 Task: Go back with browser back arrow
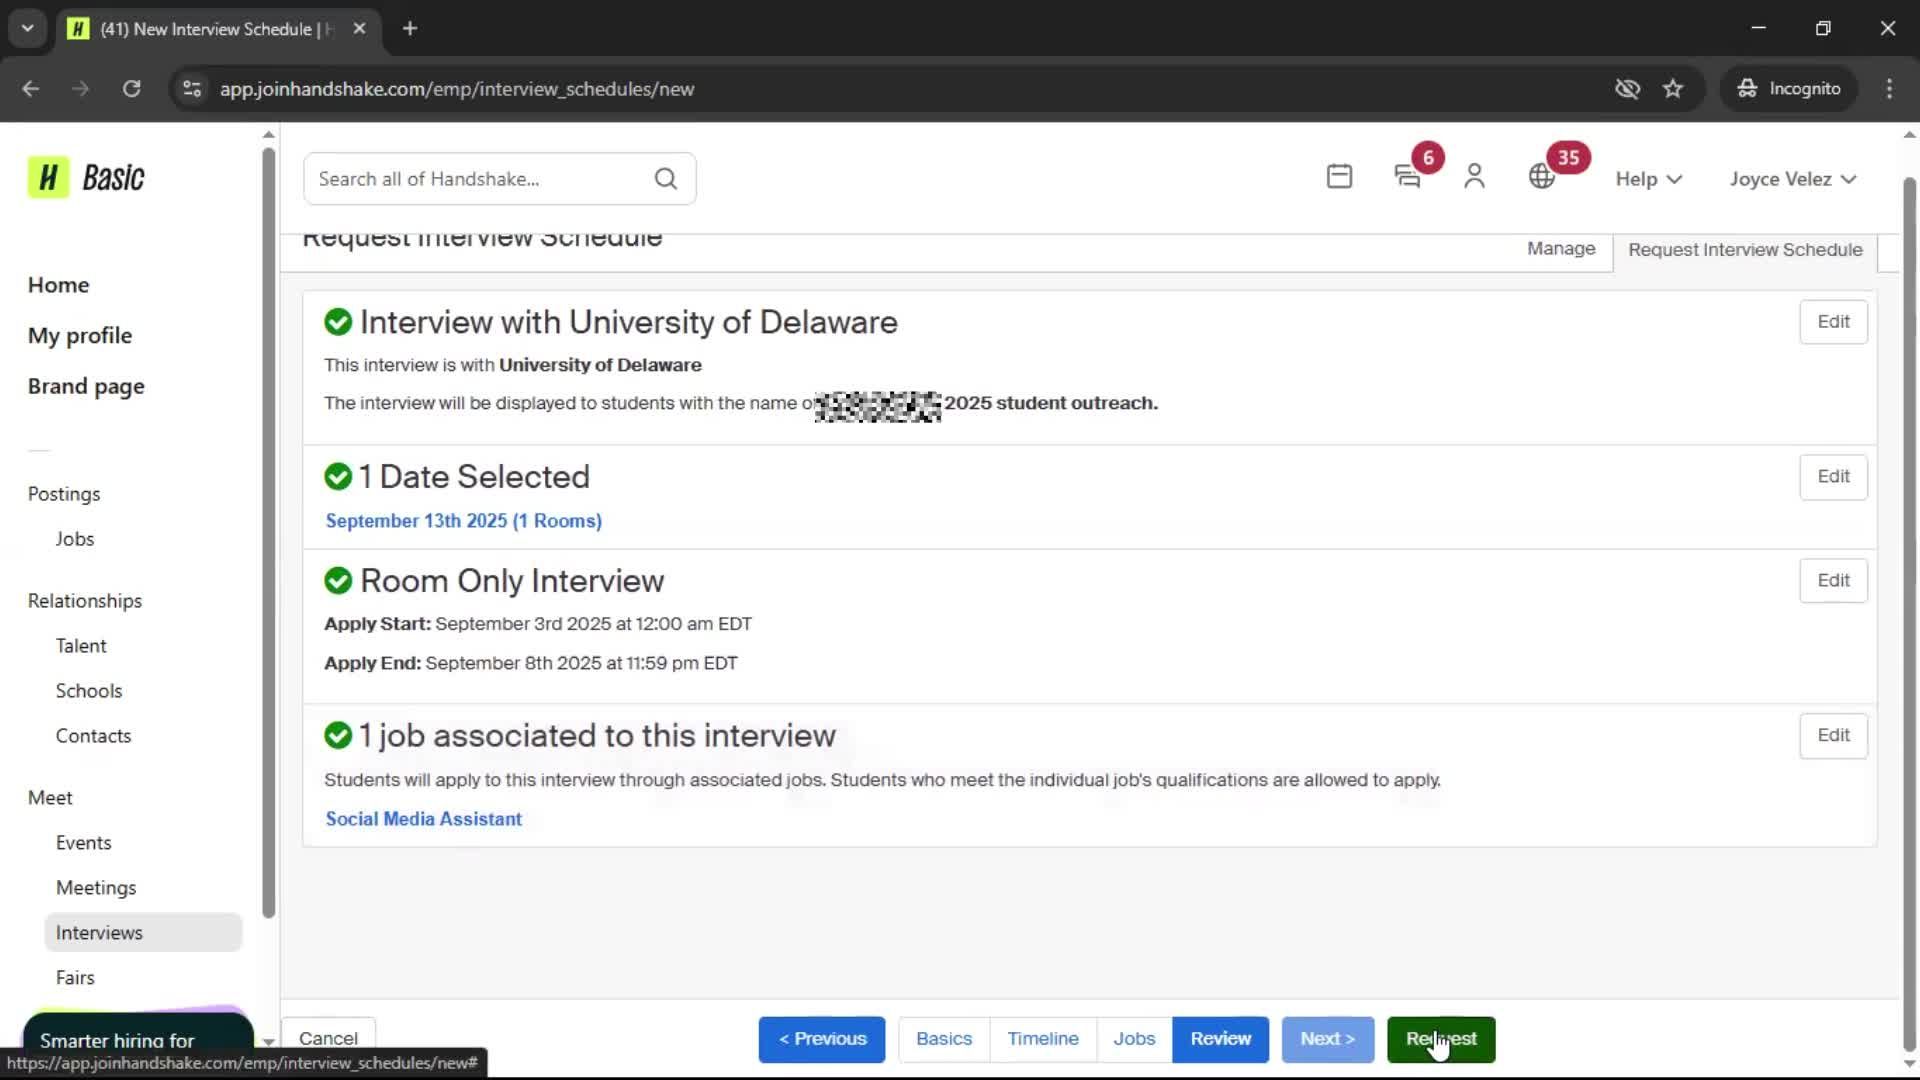pos(31,89)
